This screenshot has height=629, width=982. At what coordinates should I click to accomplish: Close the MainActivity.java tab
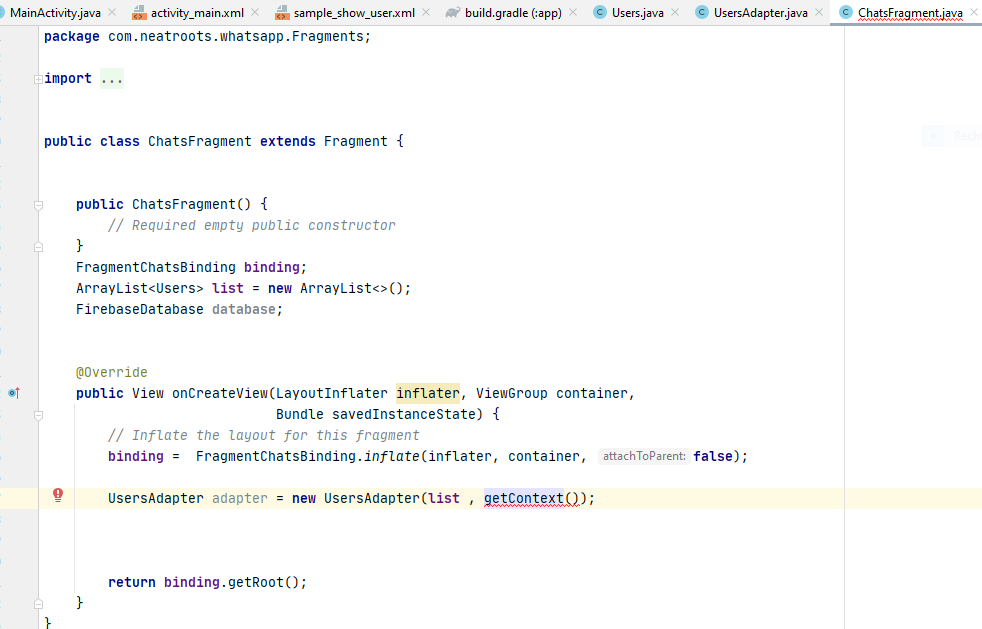(x=112, y=12)
